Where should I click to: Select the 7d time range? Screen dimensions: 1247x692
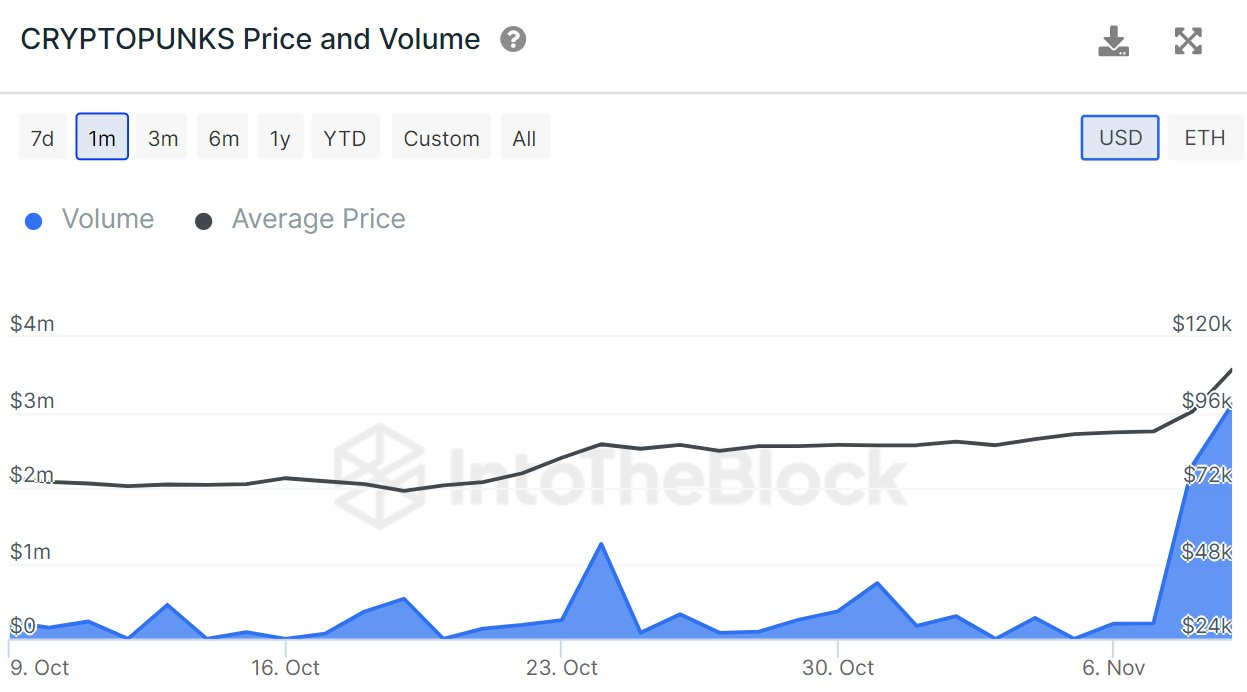(42, 138)
